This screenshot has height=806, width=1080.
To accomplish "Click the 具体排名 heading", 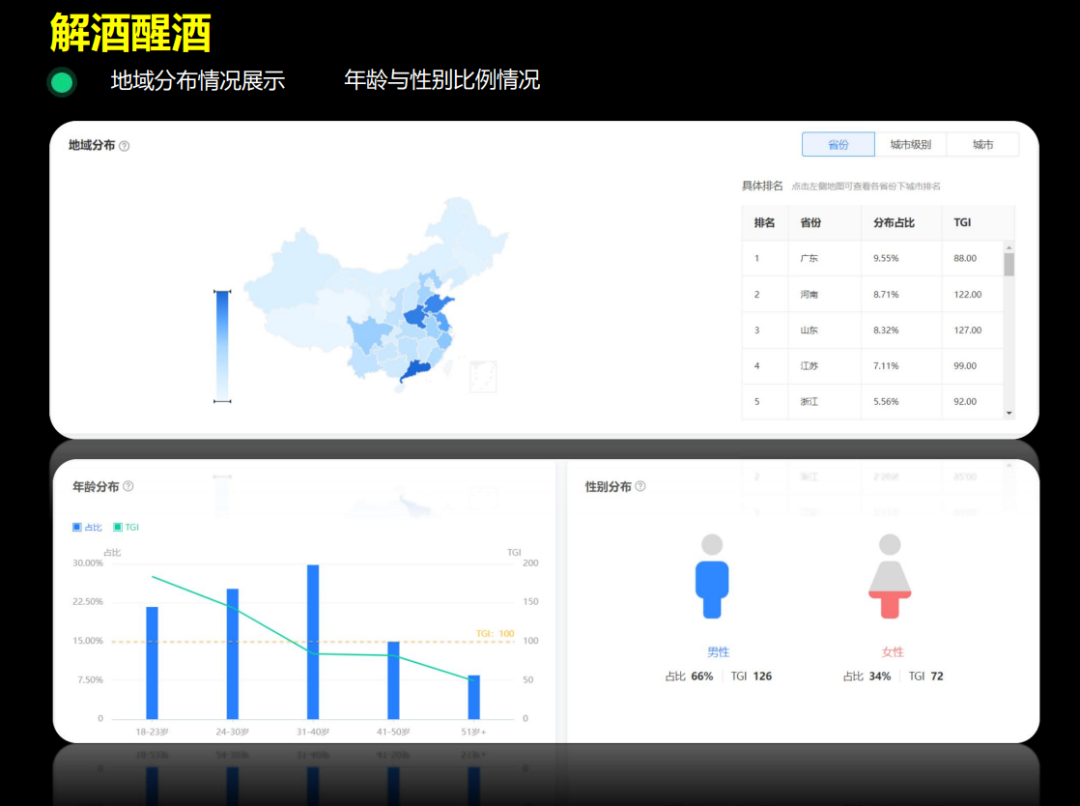I will tap(762, 186).
